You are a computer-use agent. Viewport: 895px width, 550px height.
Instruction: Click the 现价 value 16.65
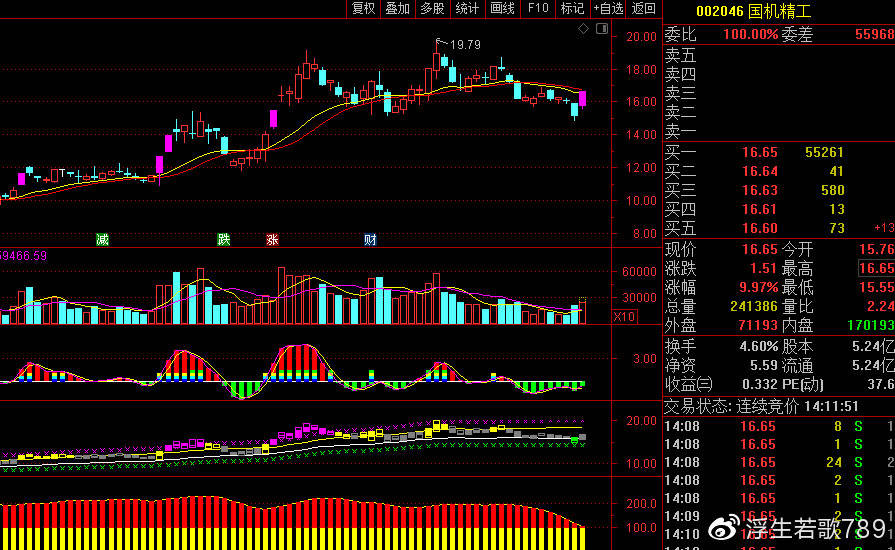coord(760,249)
